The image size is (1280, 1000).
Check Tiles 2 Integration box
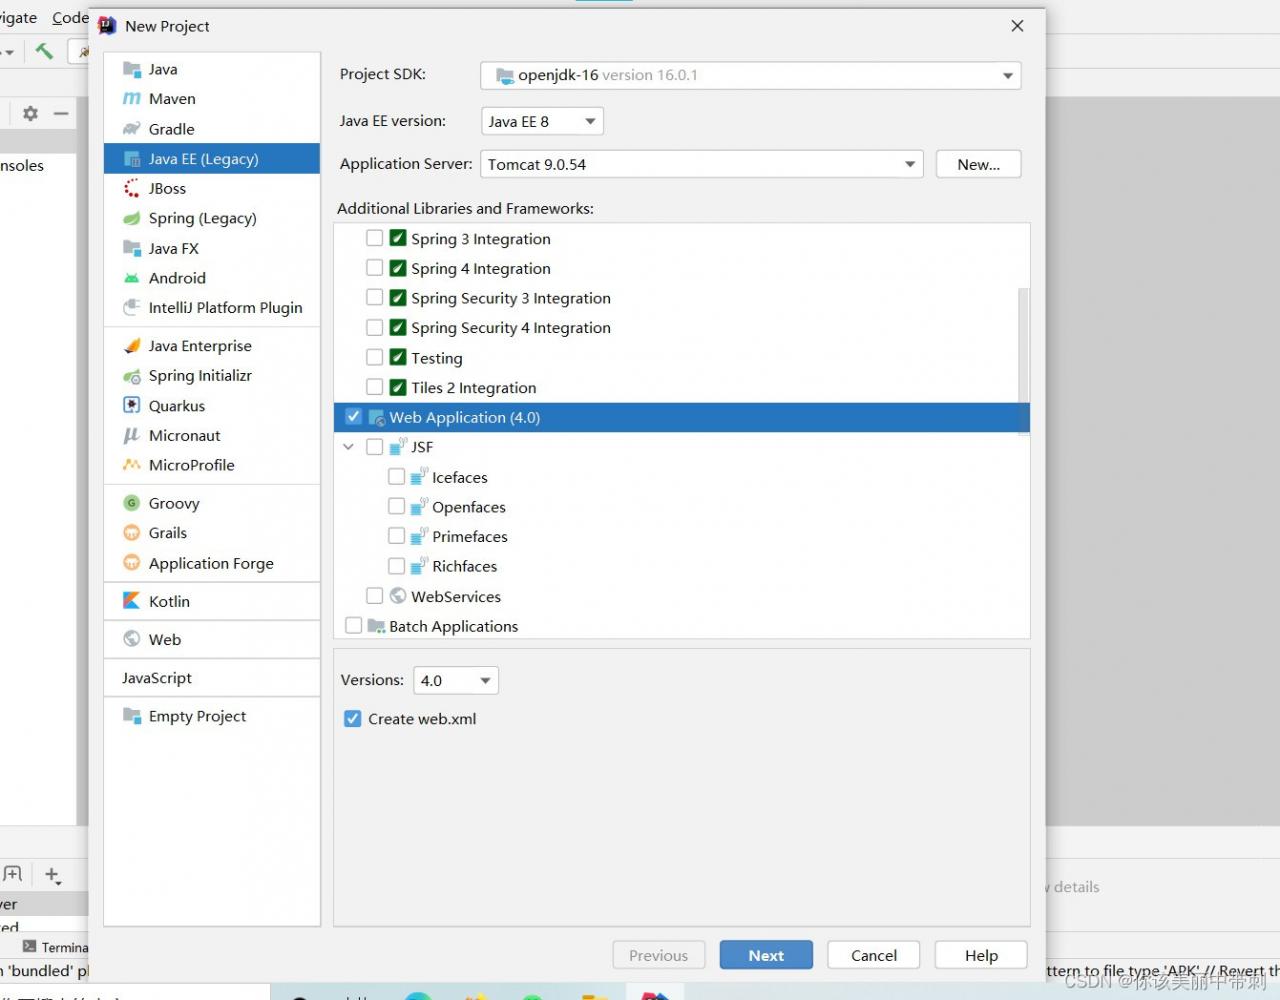coord(375,387)
